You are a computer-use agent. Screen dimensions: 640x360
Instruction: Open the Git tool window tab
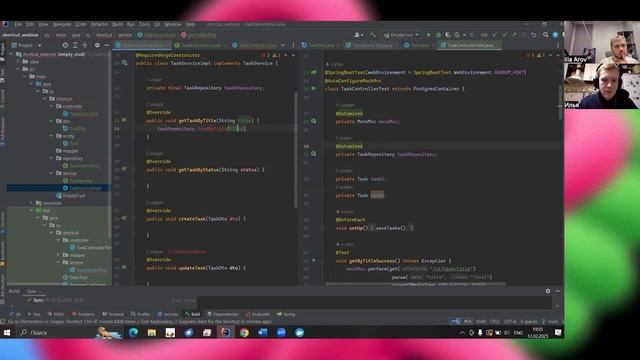pos(15,314)
